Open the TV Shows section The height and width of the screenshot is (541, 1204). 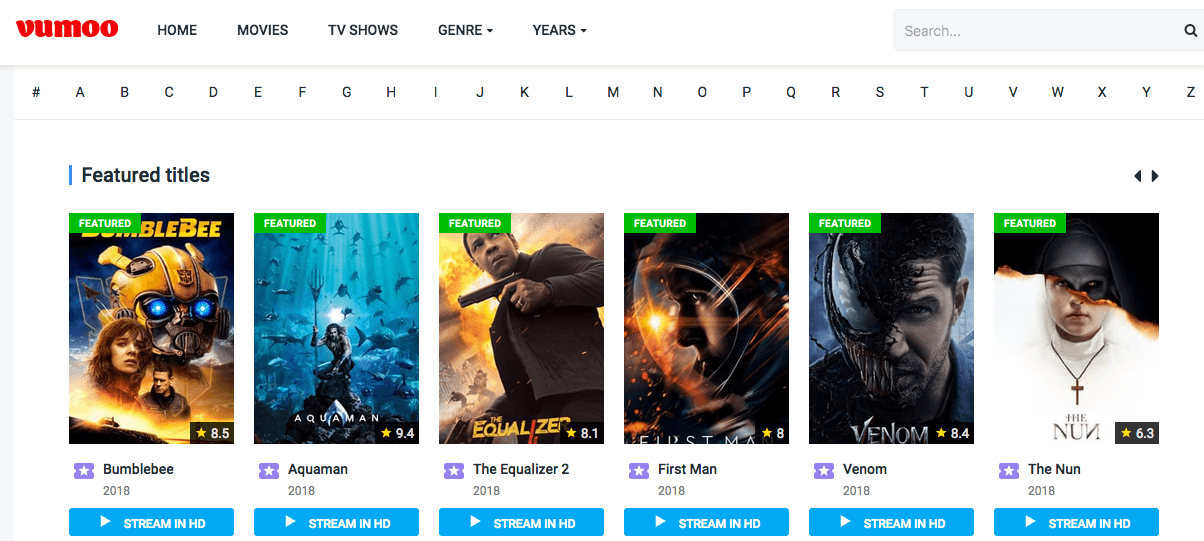363,30
